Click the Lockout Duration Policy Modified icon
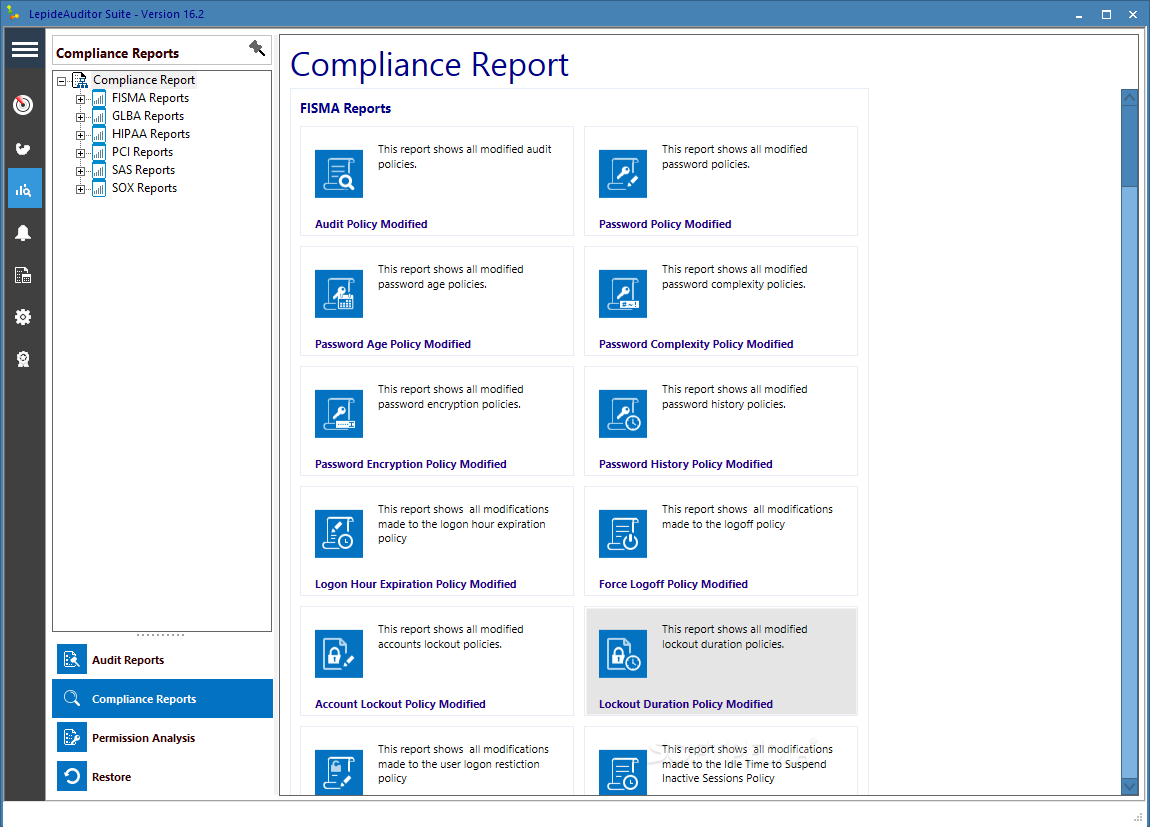The image size is (1150, 827). click(623, 654)
